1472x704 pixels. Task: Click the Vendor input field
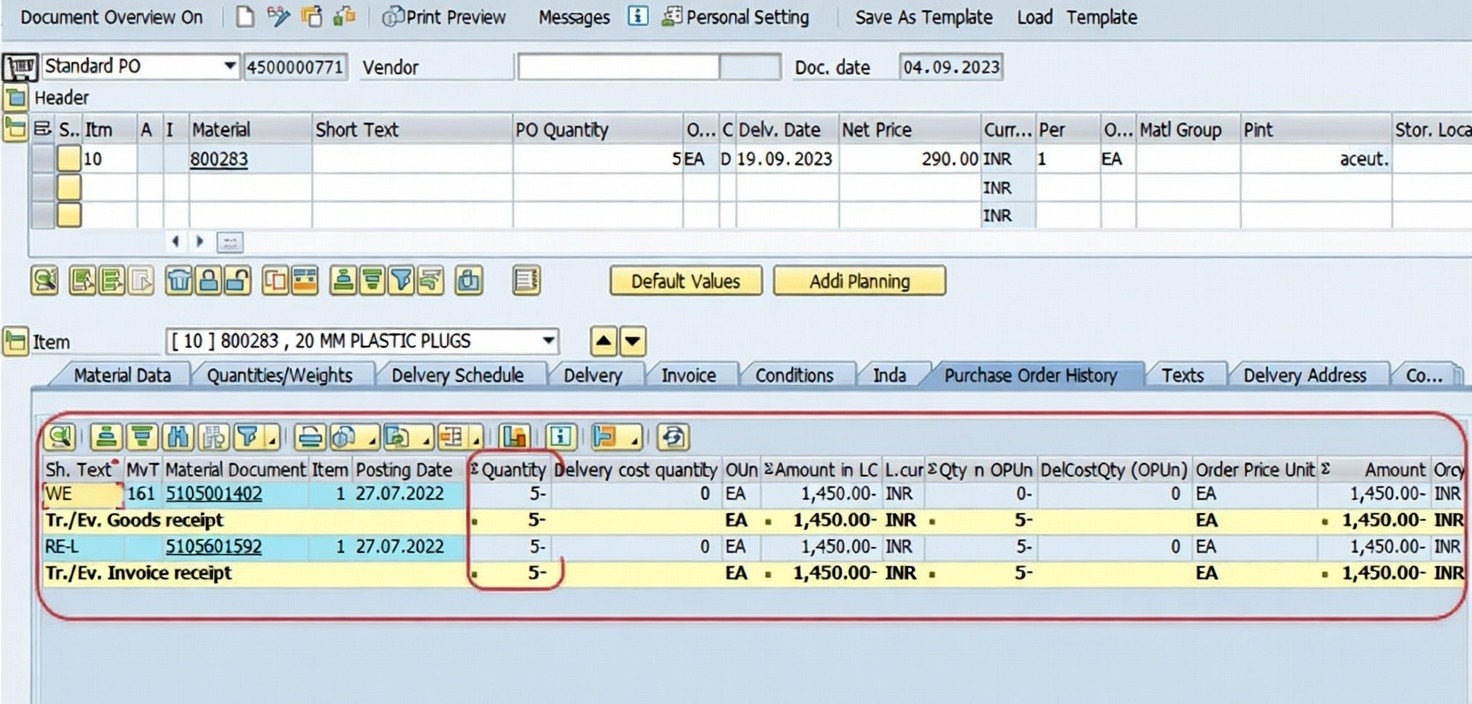click(617, 67)
